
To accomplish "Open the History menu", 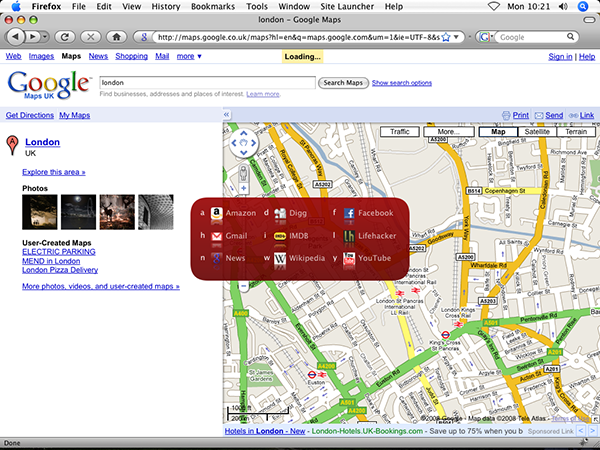I will tap(166, 6).
